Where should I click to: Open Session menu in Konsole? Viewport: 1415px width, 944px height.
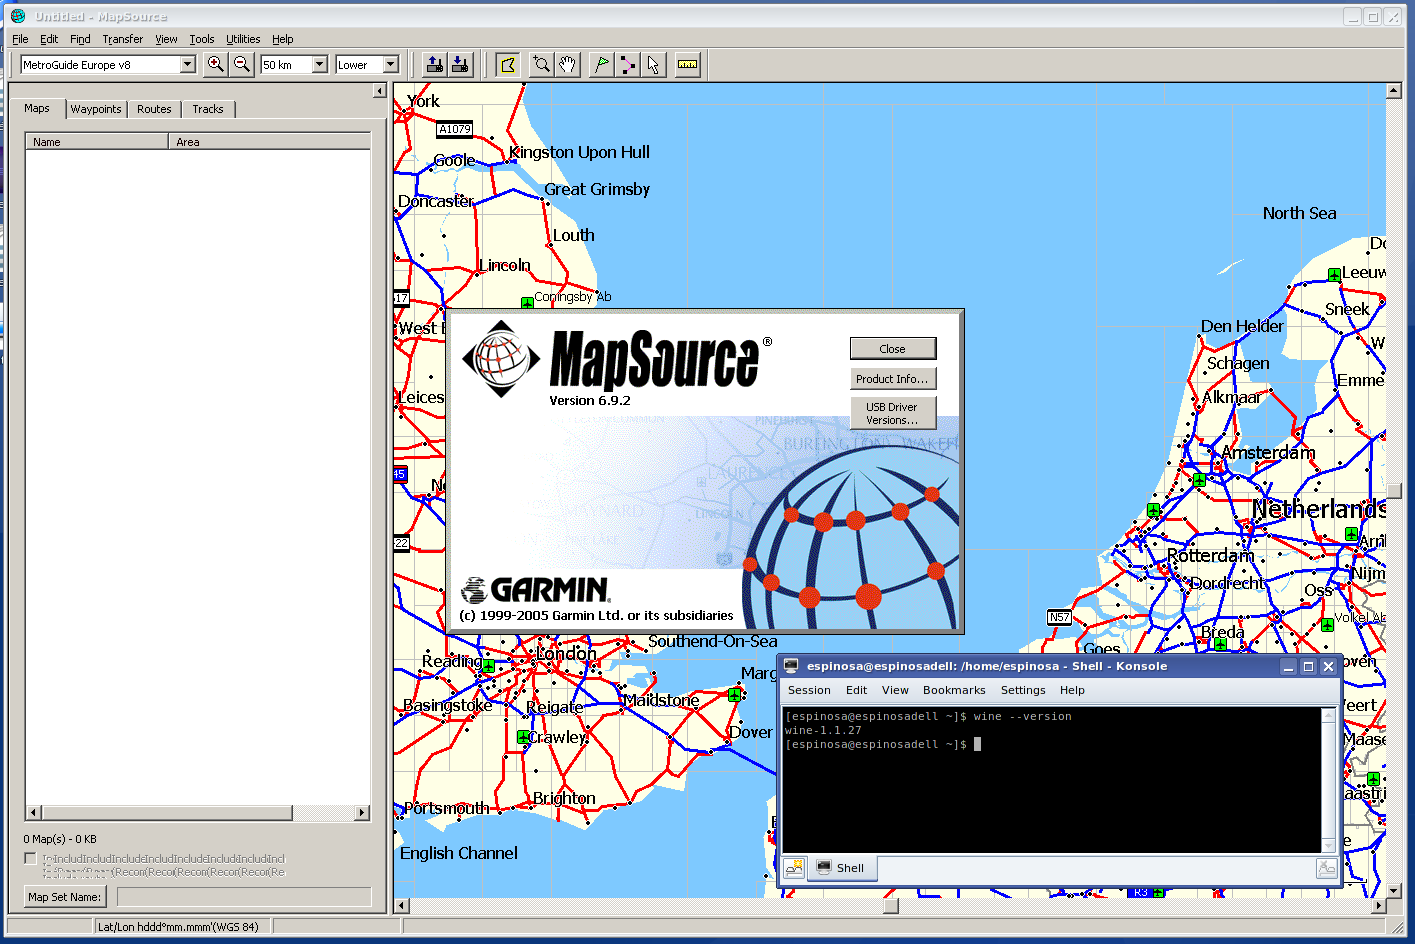point(809,690)
